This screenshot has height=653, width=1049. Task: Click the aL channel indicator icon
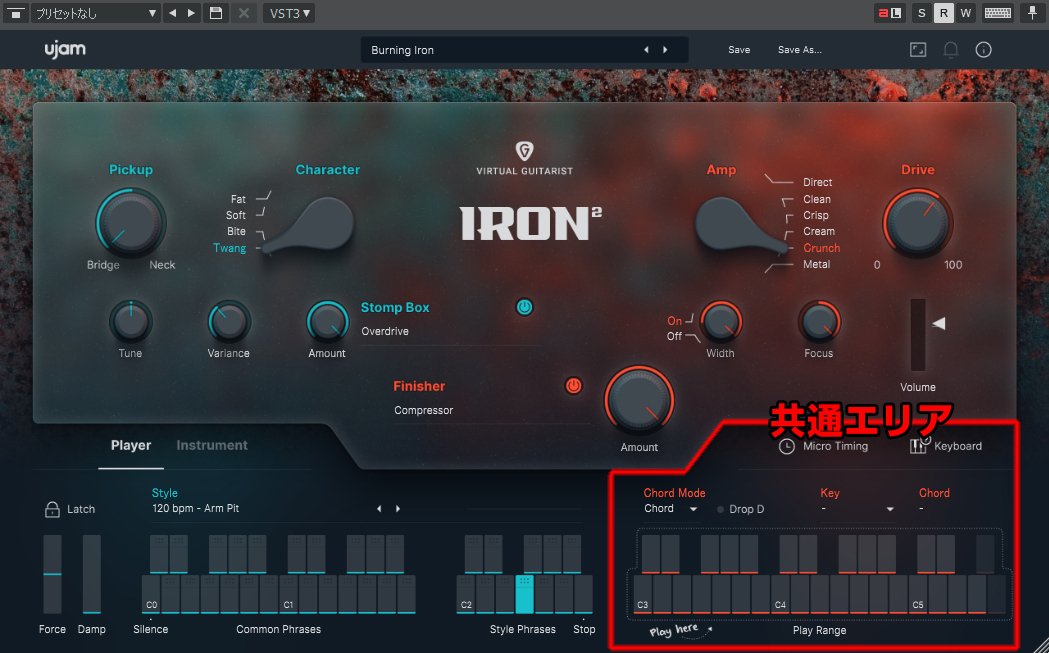[x=890, y=13]
